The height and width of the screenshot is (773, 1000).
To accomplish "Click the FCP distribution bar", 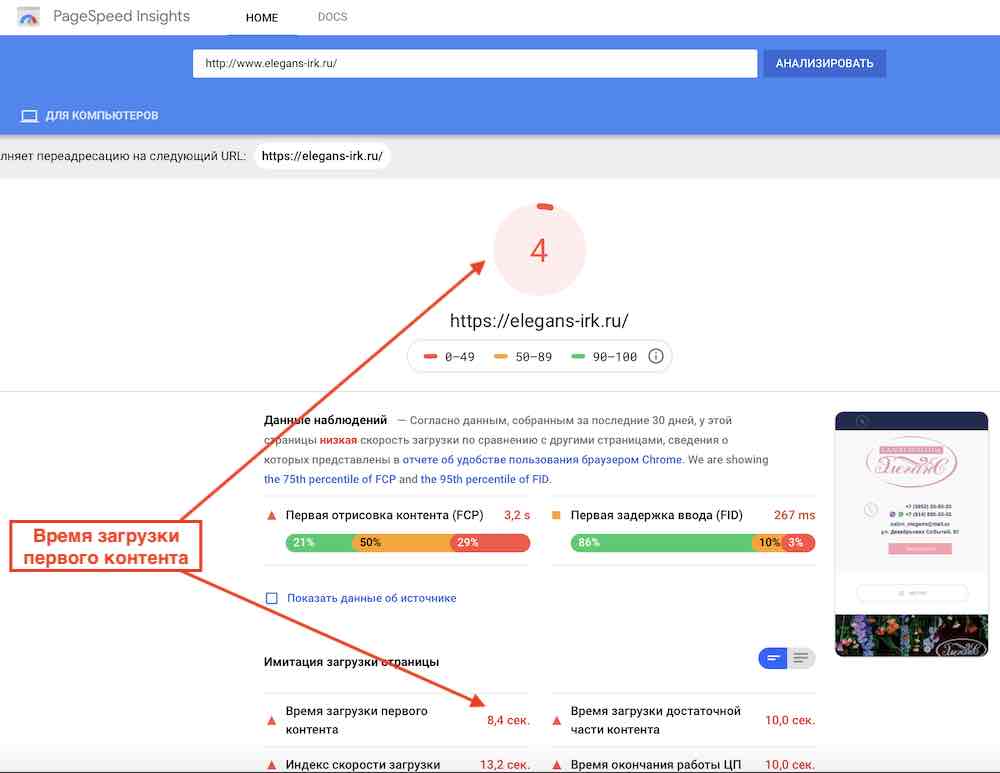I will (408, 543).
